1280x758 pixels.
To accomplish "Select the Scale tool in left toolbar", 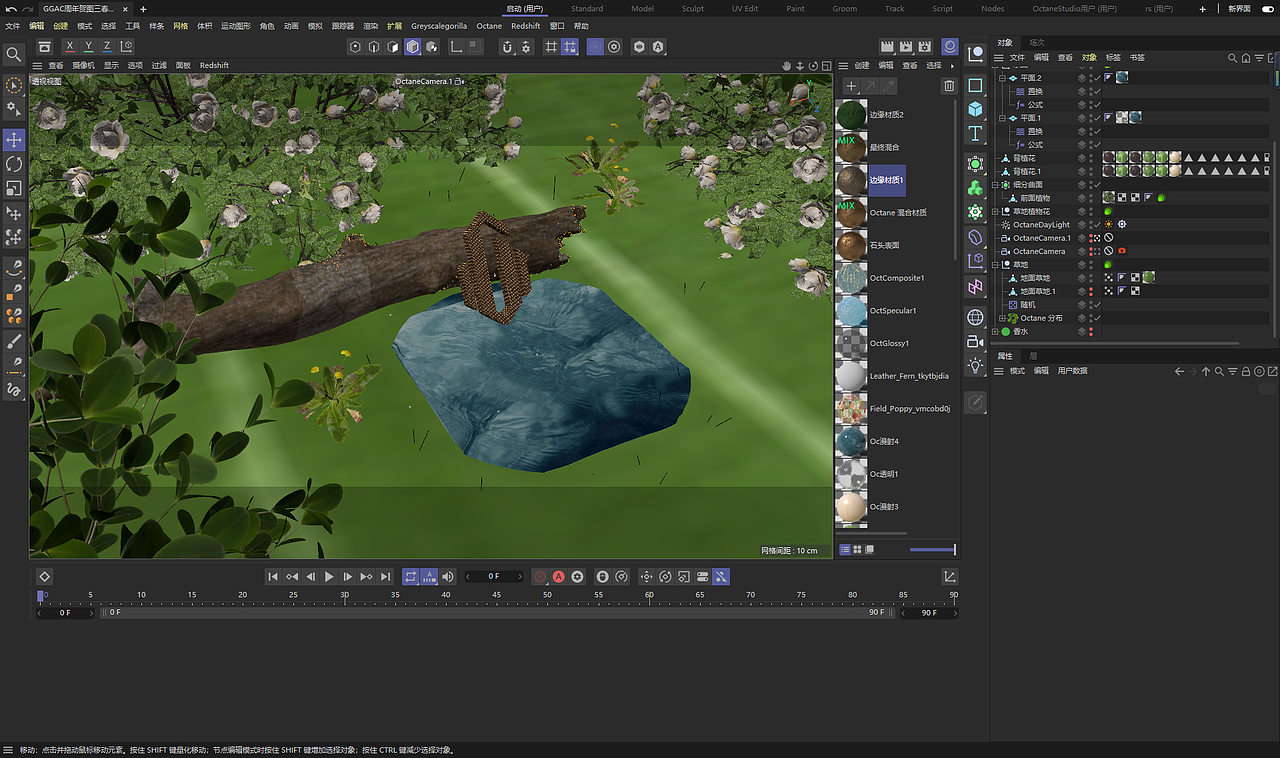I will pos(14,188).
